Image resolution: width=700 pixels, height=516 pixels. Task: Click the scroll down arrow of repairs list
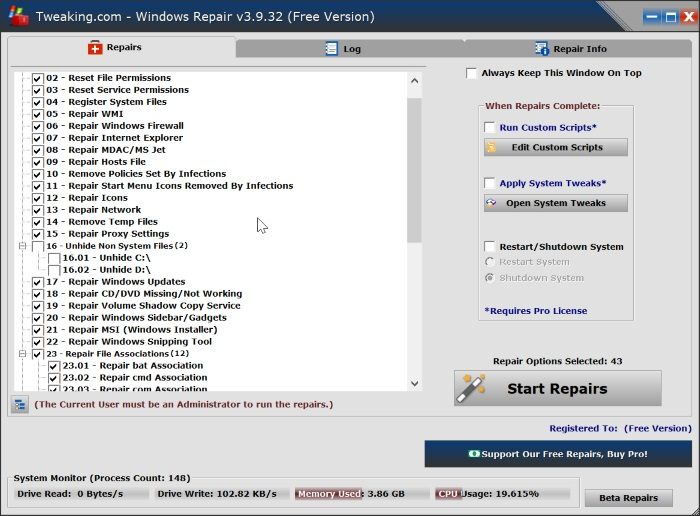tap(414, 383)
